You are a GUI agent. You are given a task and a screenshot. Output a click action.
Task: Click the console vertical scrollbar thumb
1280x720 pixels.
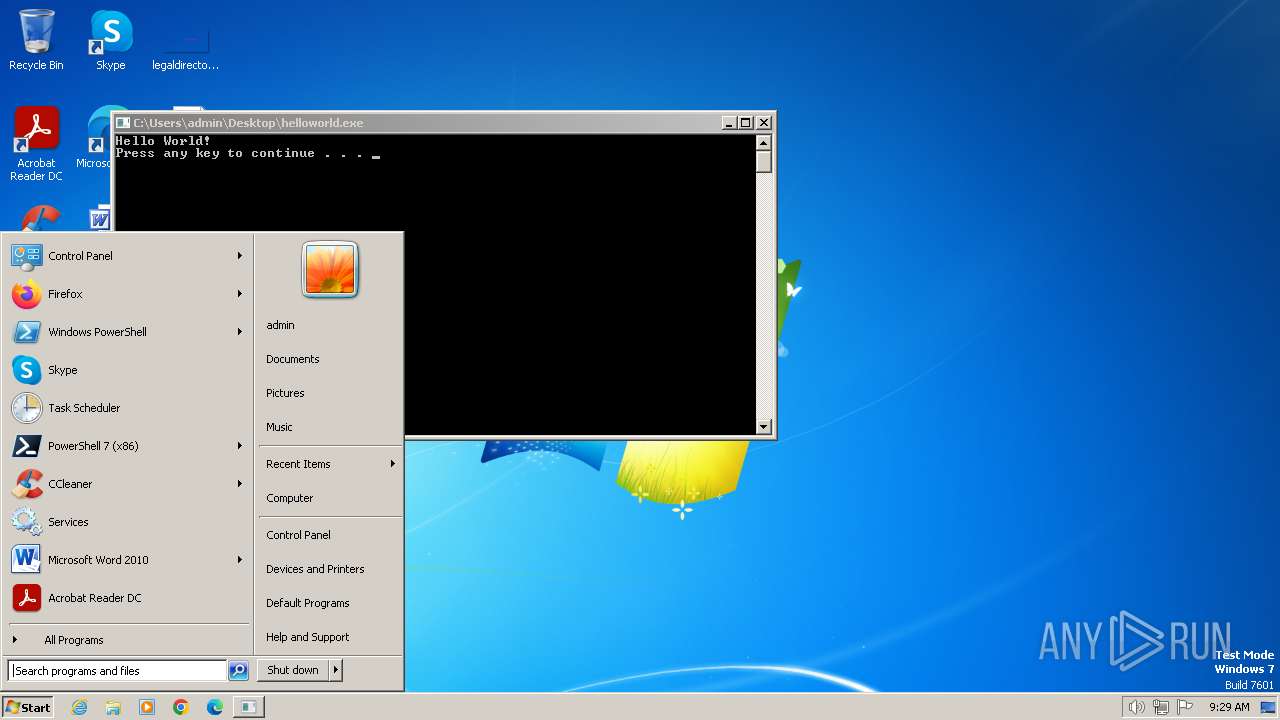point(764,162)
